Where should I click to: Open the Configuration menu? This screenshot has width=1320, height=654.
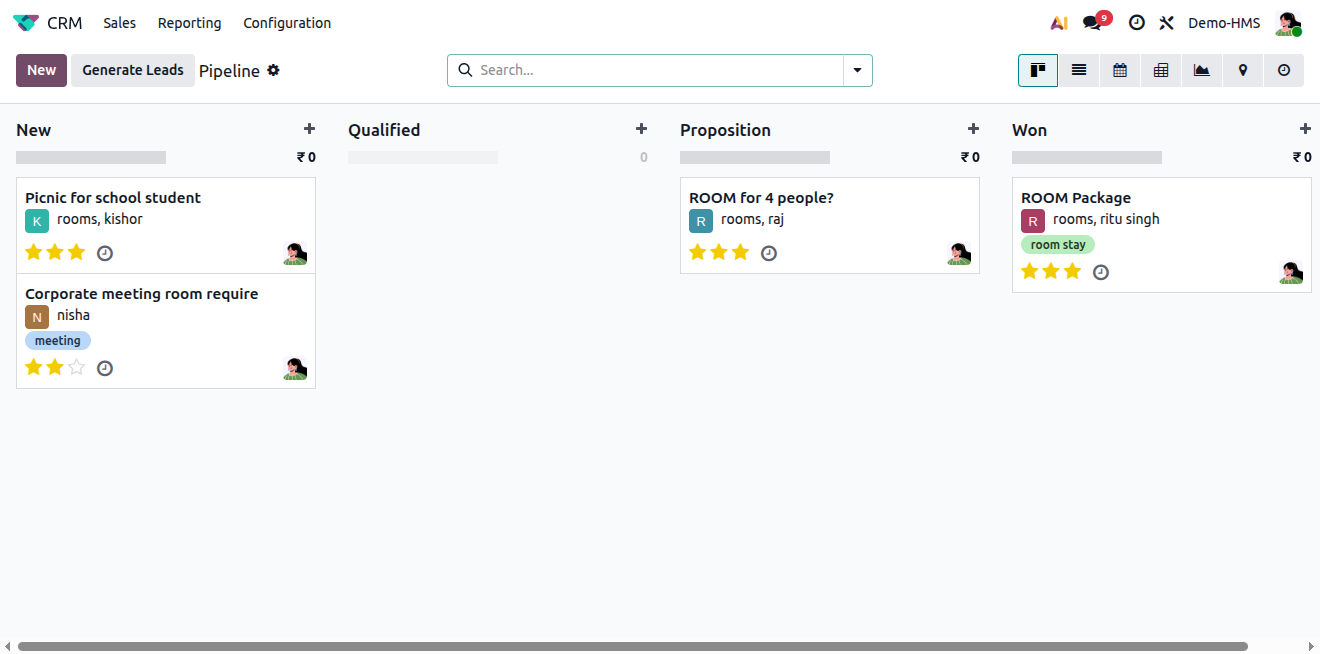coord(287,23)
